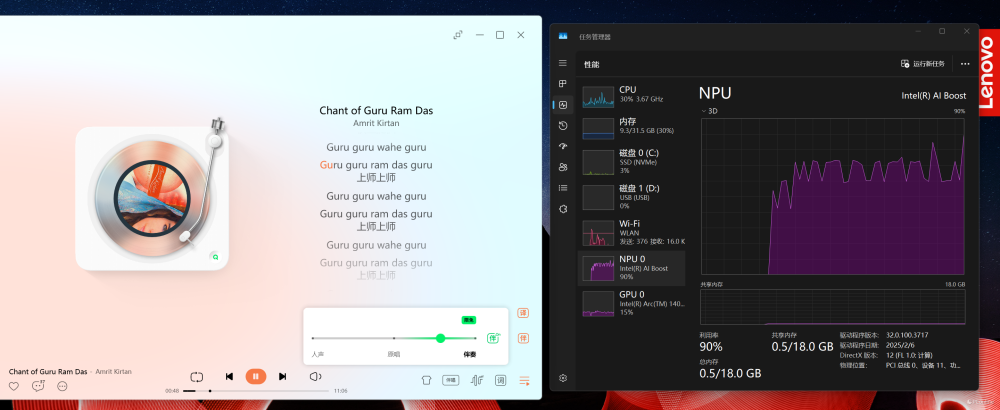
Task: Select 人声 vocal mode label
Action: click(x=318, y=355)
